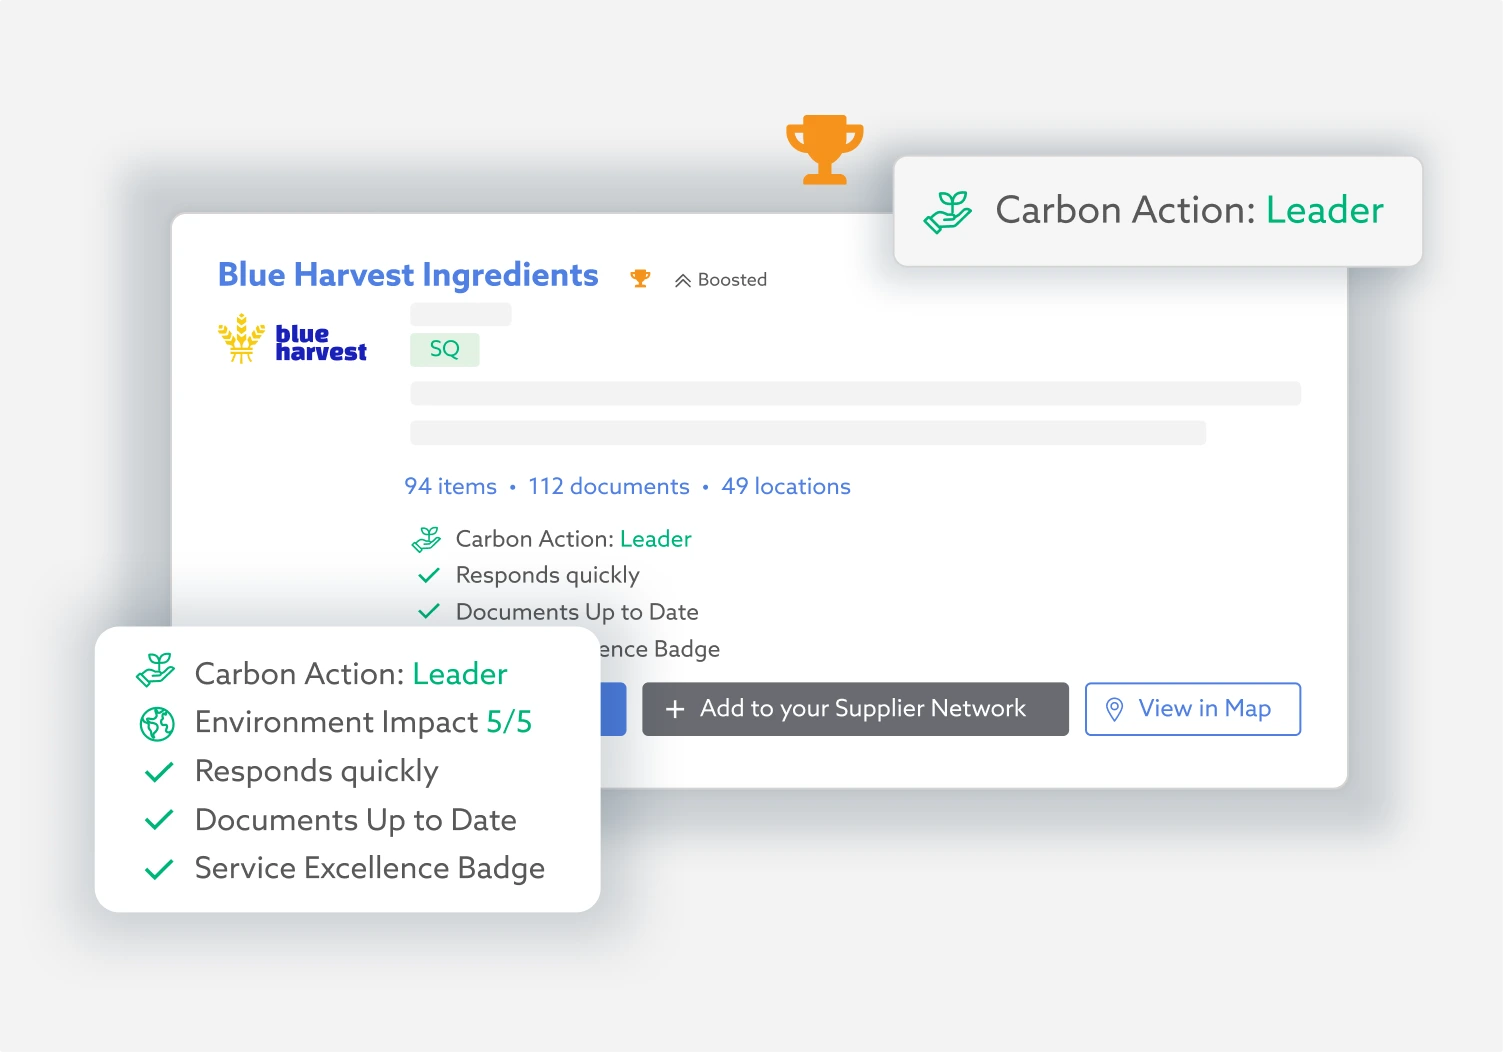1503x1052 pixels.
Task: Open the Blue Harvest Ingredients supplier title
Action: tap(408, 275)
